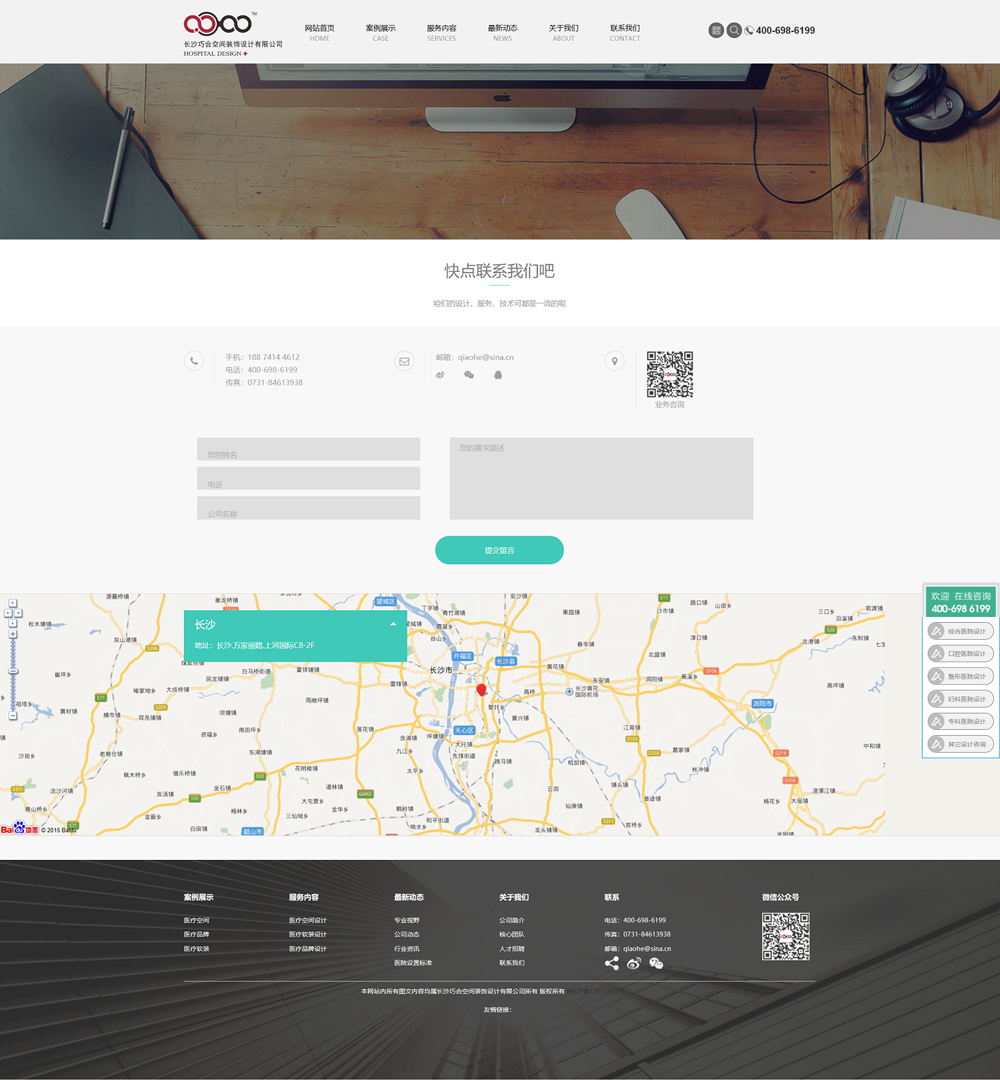1000x1080 pixels.
Task: Click the pencil icon beside 综合医院设计
Action: pos(936,631)
